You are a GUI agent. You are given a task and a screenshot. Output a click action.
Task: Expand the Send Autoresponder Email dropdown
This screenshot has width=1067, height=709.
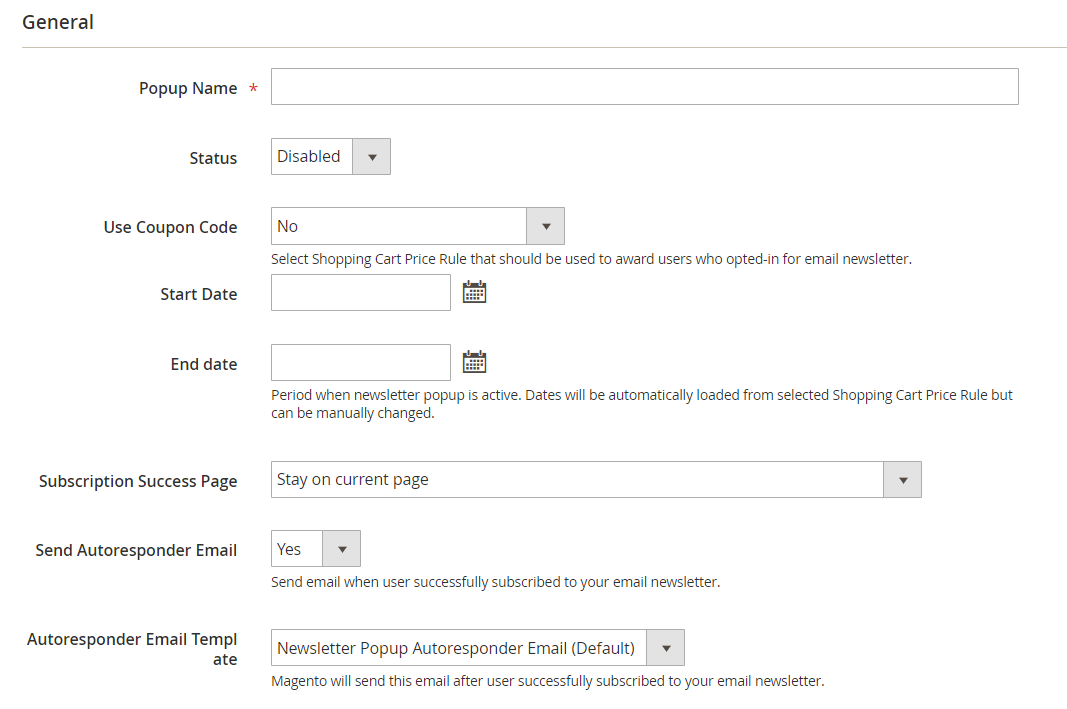[x=315, y=549]
